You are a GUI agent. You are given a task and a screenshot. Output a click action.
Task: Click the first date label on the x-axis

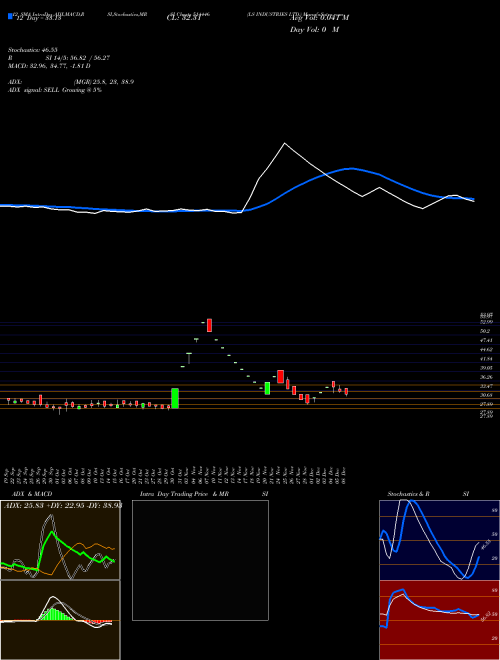point(8,475)
